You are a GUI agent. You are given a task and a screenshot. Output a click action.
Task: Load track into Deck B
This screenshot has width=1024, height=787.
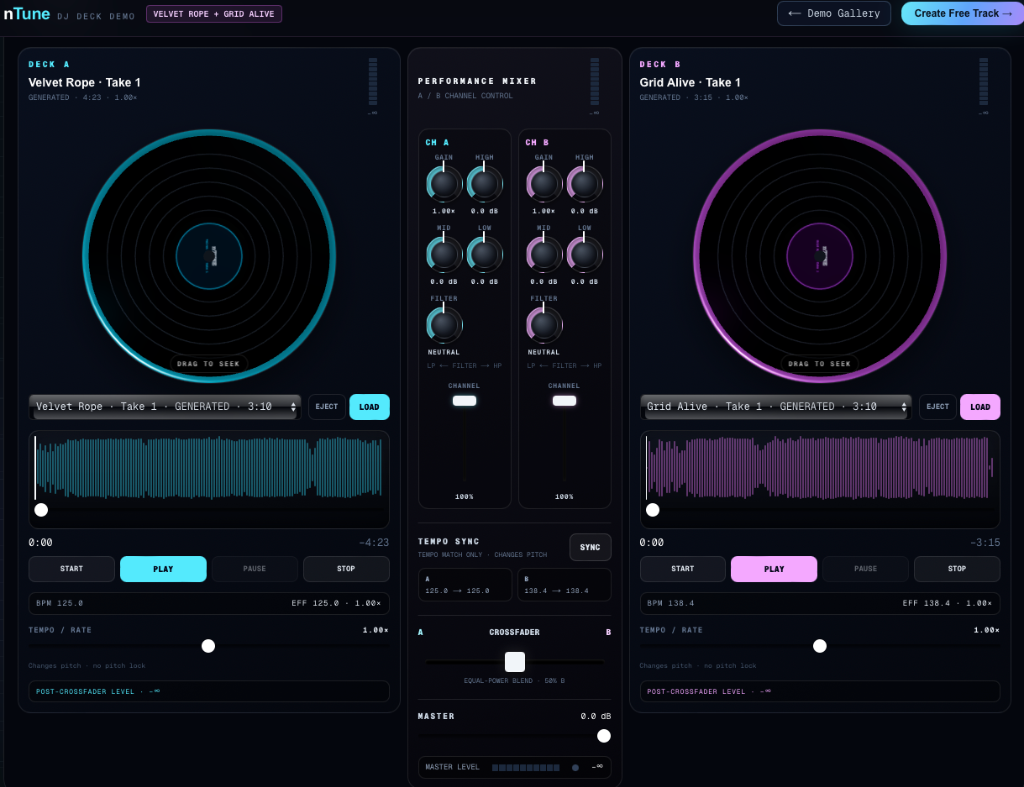[x=980, y=407]
